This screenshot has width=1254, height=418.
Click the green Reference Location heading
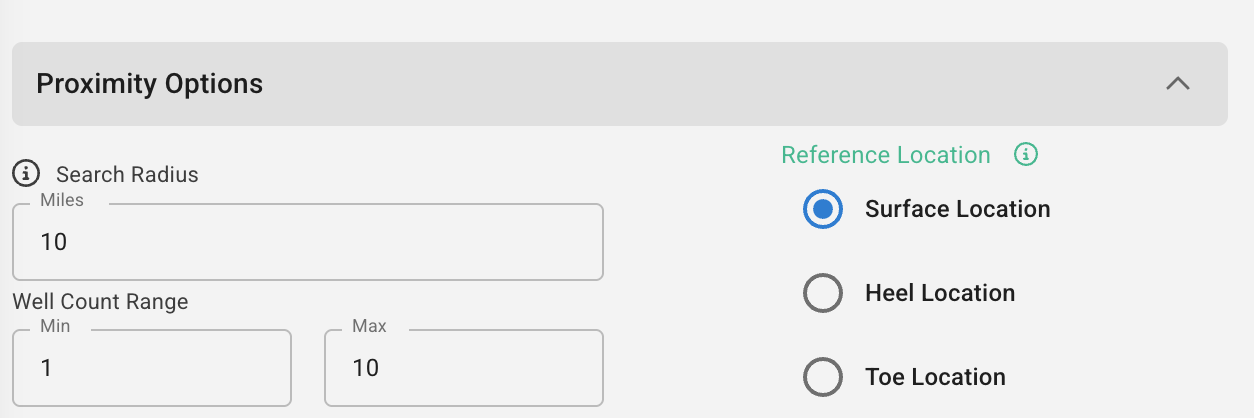pos(885,155)
